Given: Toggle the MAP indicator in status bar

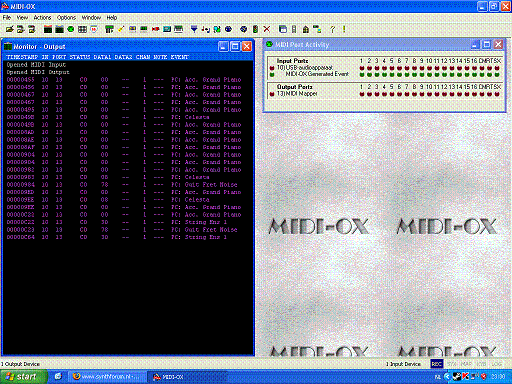Looking at the screenshot, I should 466,364.
